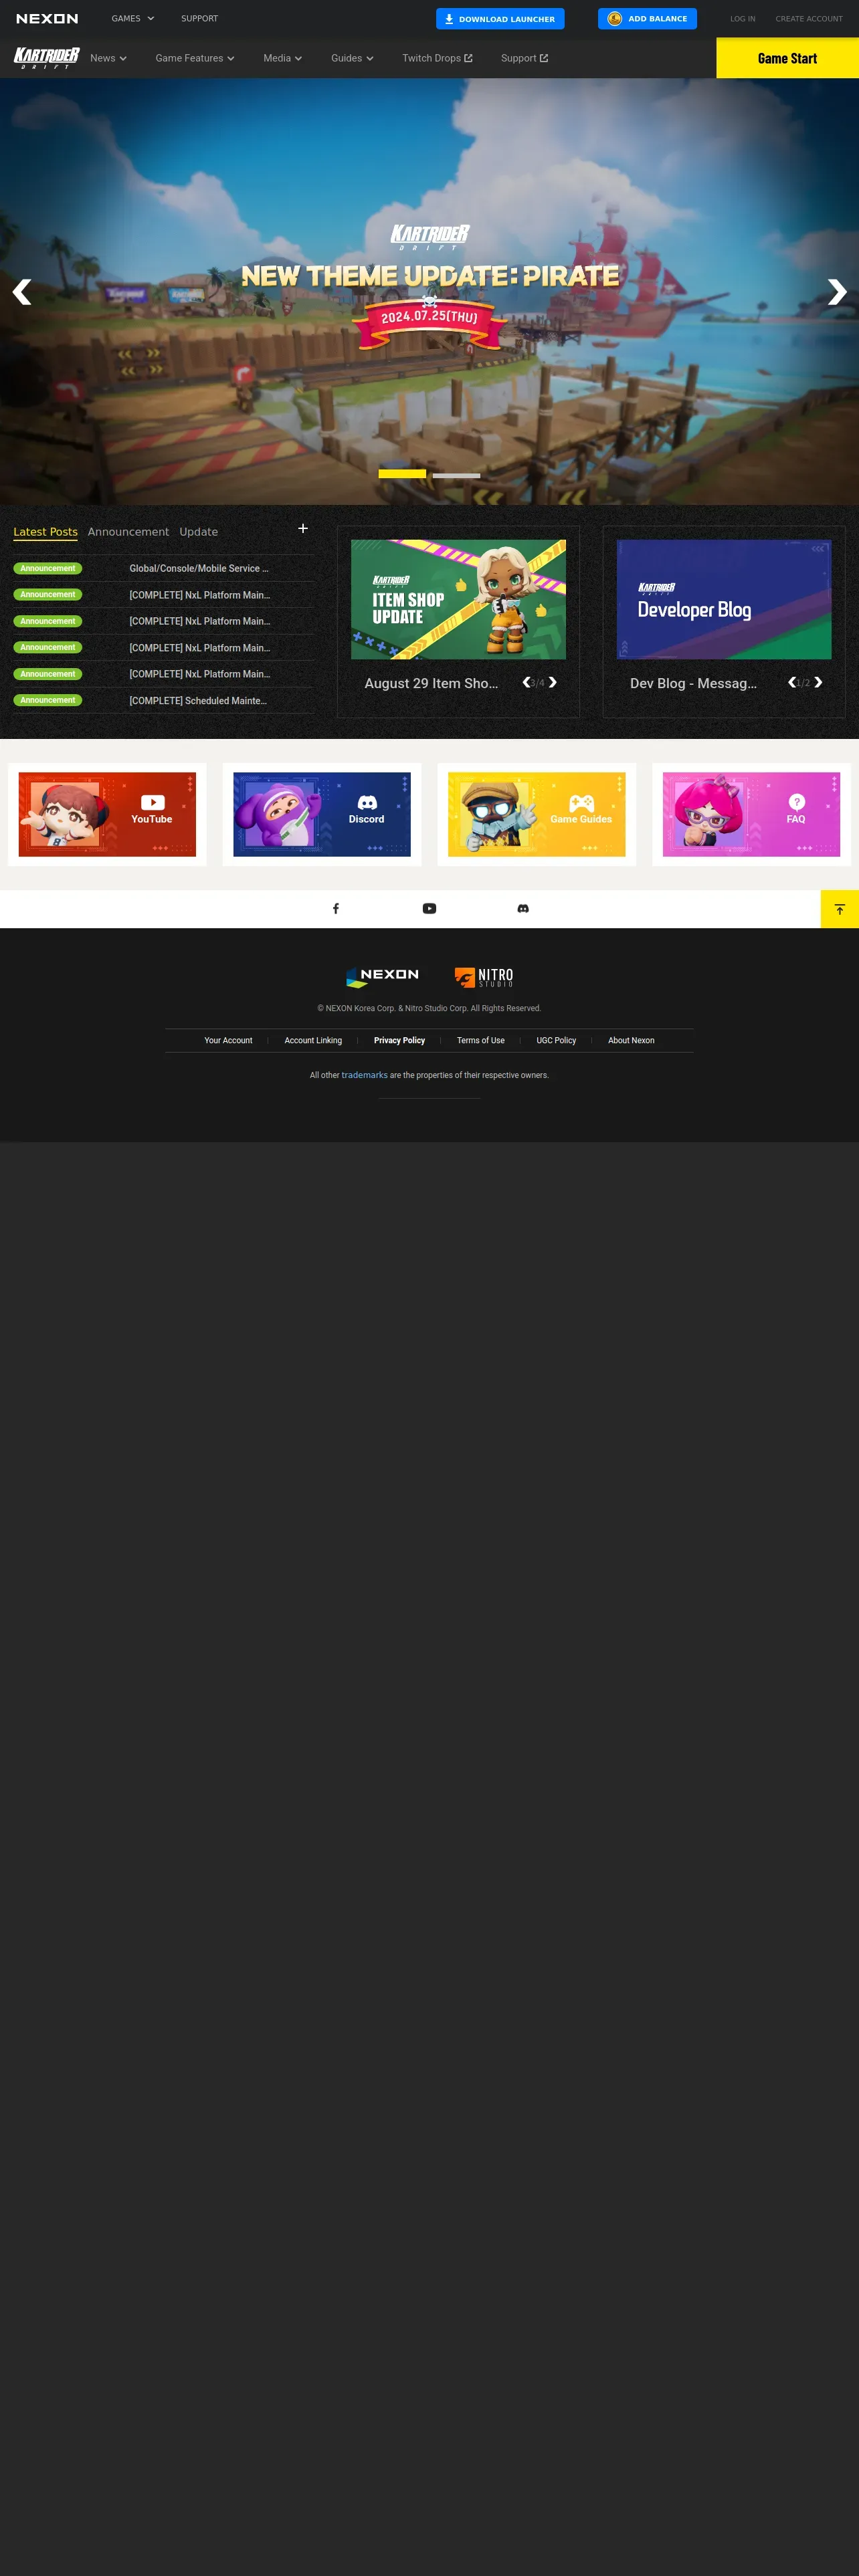Click the Nexon logo in top bar

click(x=47, y=19)
